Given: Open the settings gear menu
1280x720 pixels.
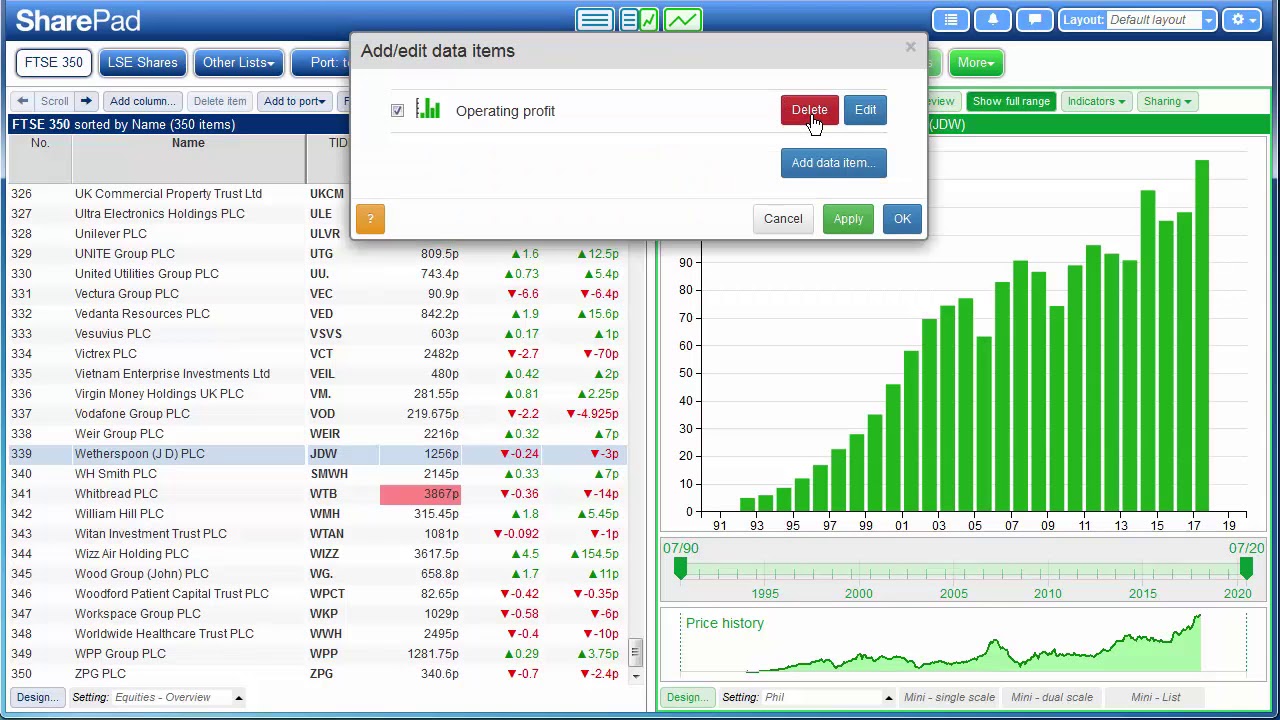Looking at the screenshot, I should point(1244,20).
